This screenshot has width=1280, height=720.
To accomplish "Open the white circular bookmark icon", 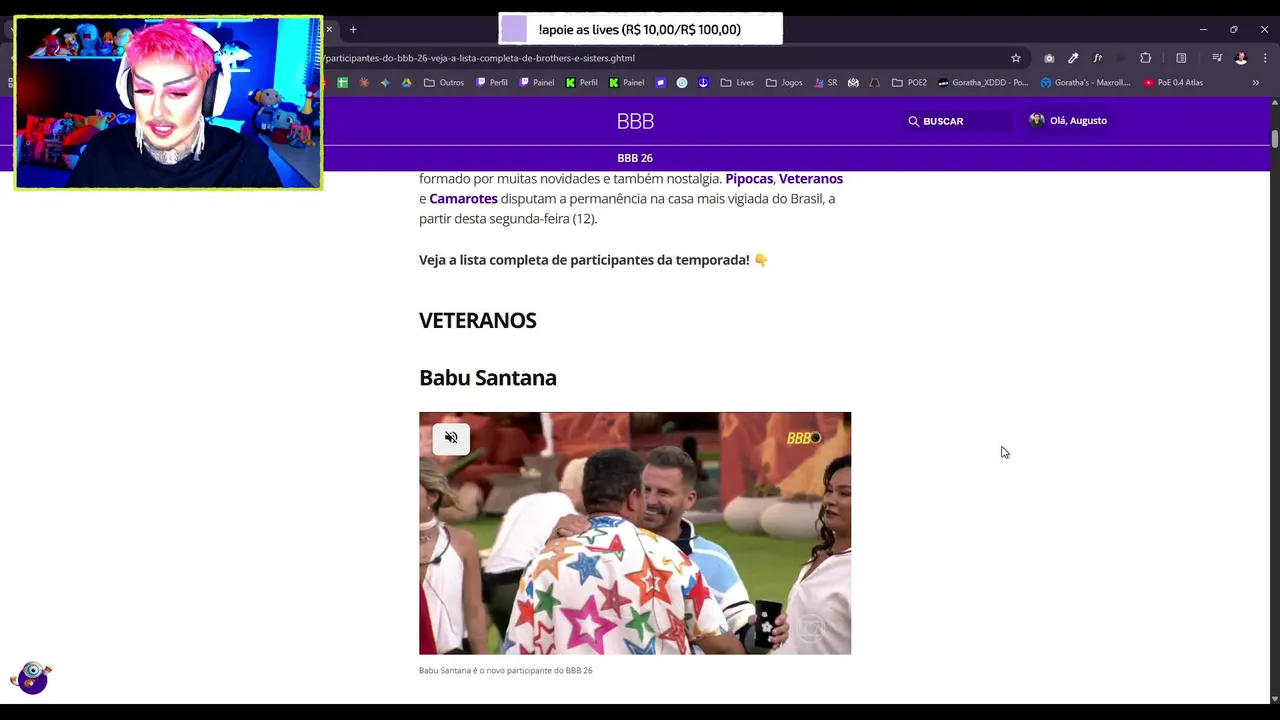I will click(x=682, y=83).
